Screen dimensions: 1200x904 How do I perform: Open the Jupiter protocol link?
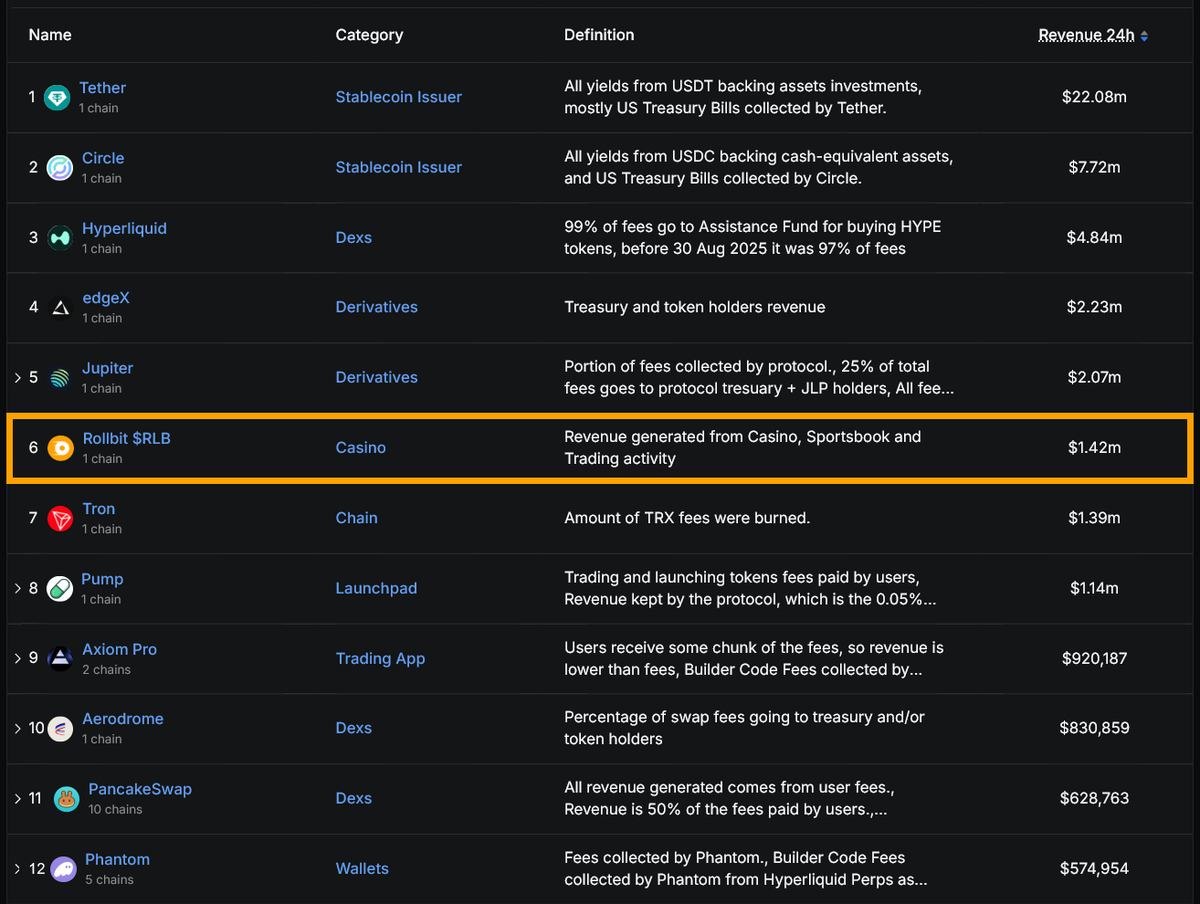click(107, 368)
